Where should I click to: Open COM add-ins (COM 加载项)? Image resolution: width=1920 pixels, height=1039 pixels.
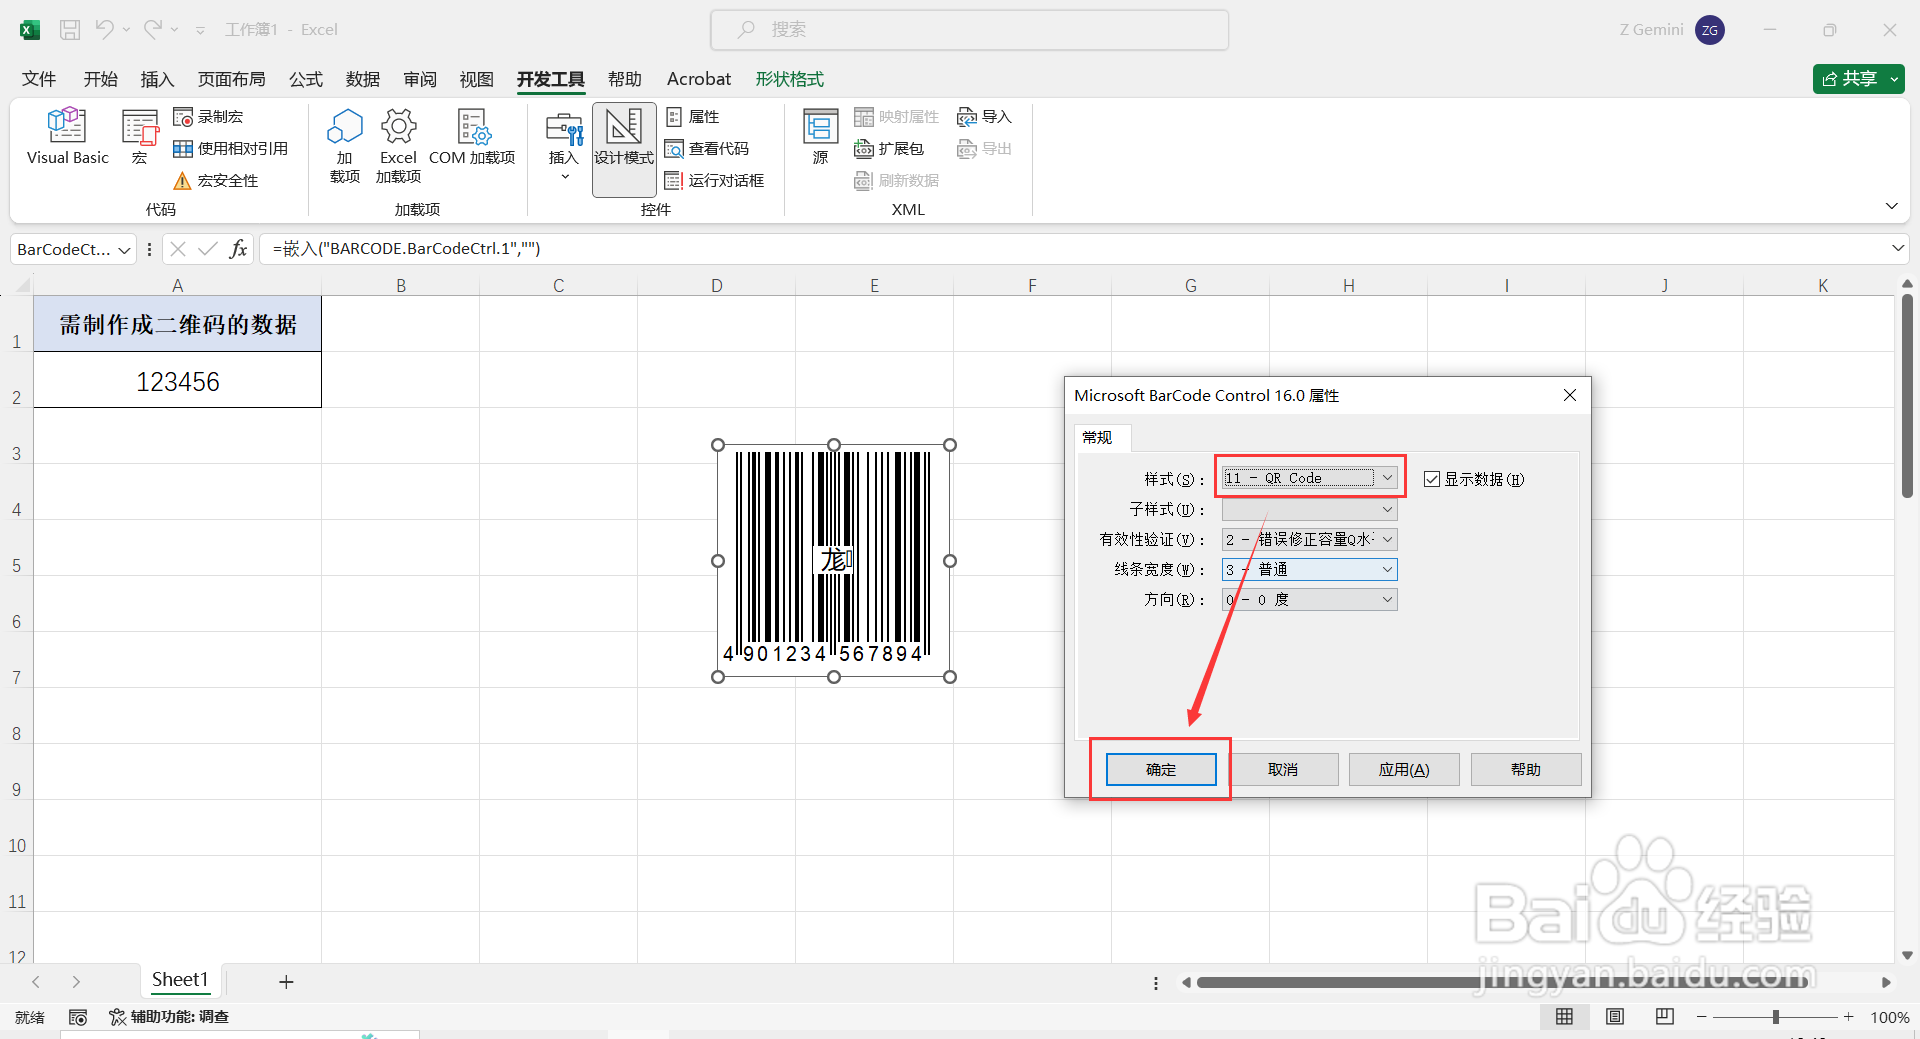tap(472, 136)
